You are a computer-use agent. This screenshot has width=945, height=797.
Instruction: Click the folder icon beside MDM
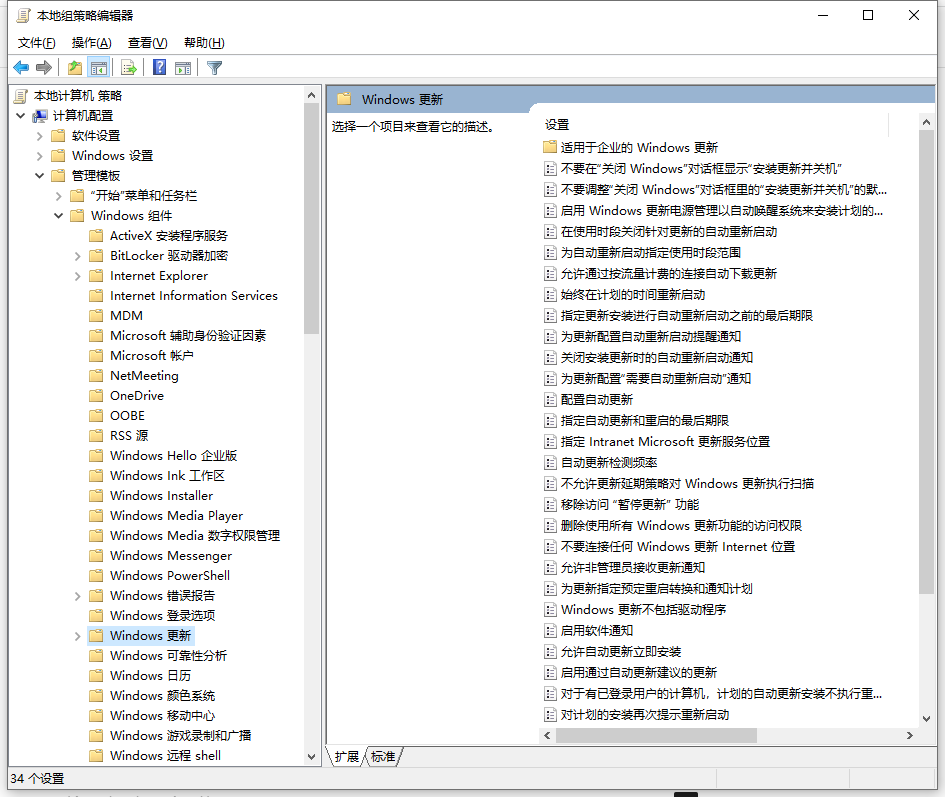coord(96,315)
